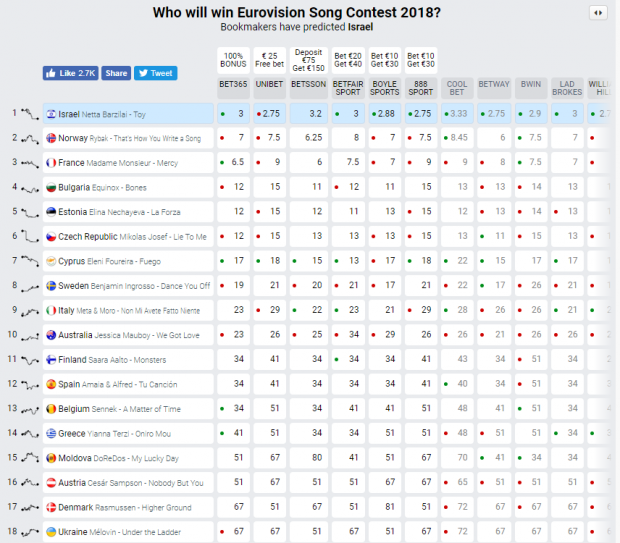Viewport: 620px width, 543px height.
Task: Open France Madame Monsieur - Mercy entry
Action: (128, 163)
